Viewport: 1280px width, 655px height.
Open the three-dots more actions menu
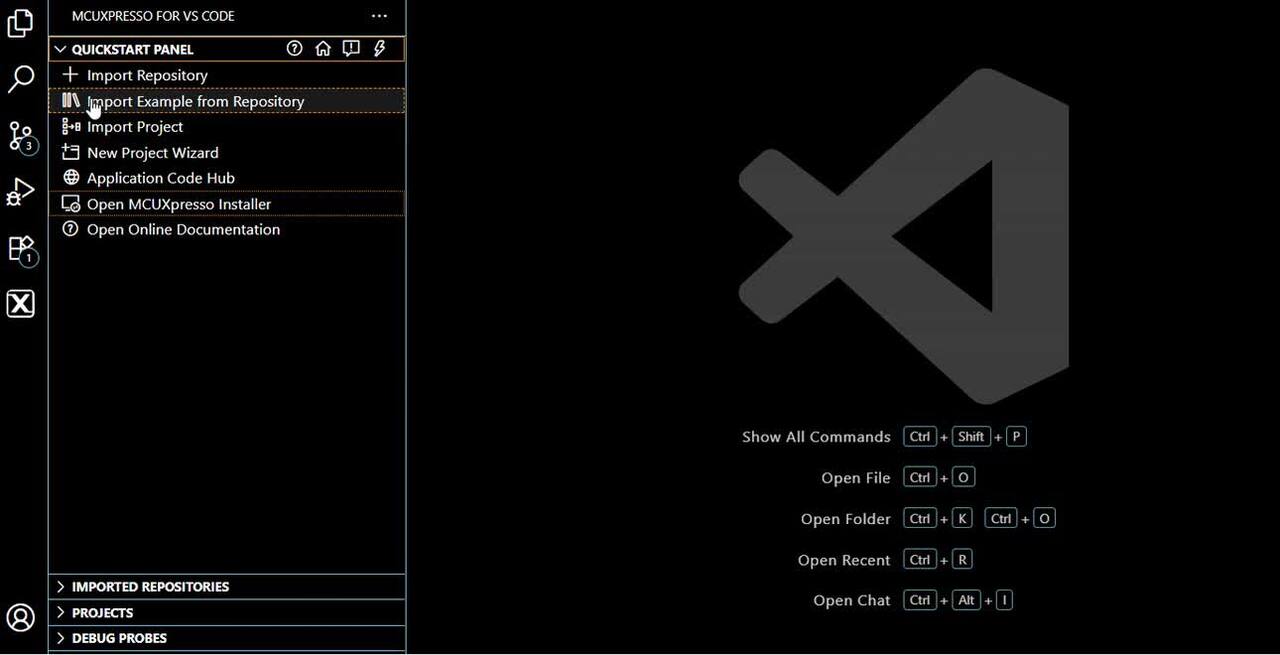(x=379, y=16)
